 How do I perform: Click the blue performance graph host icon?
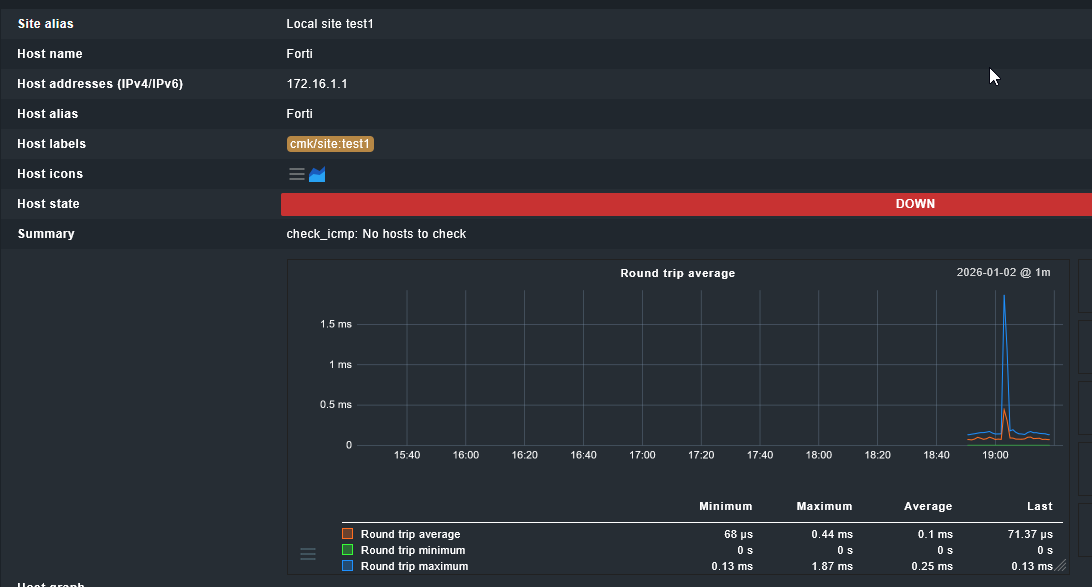[317, 174]
